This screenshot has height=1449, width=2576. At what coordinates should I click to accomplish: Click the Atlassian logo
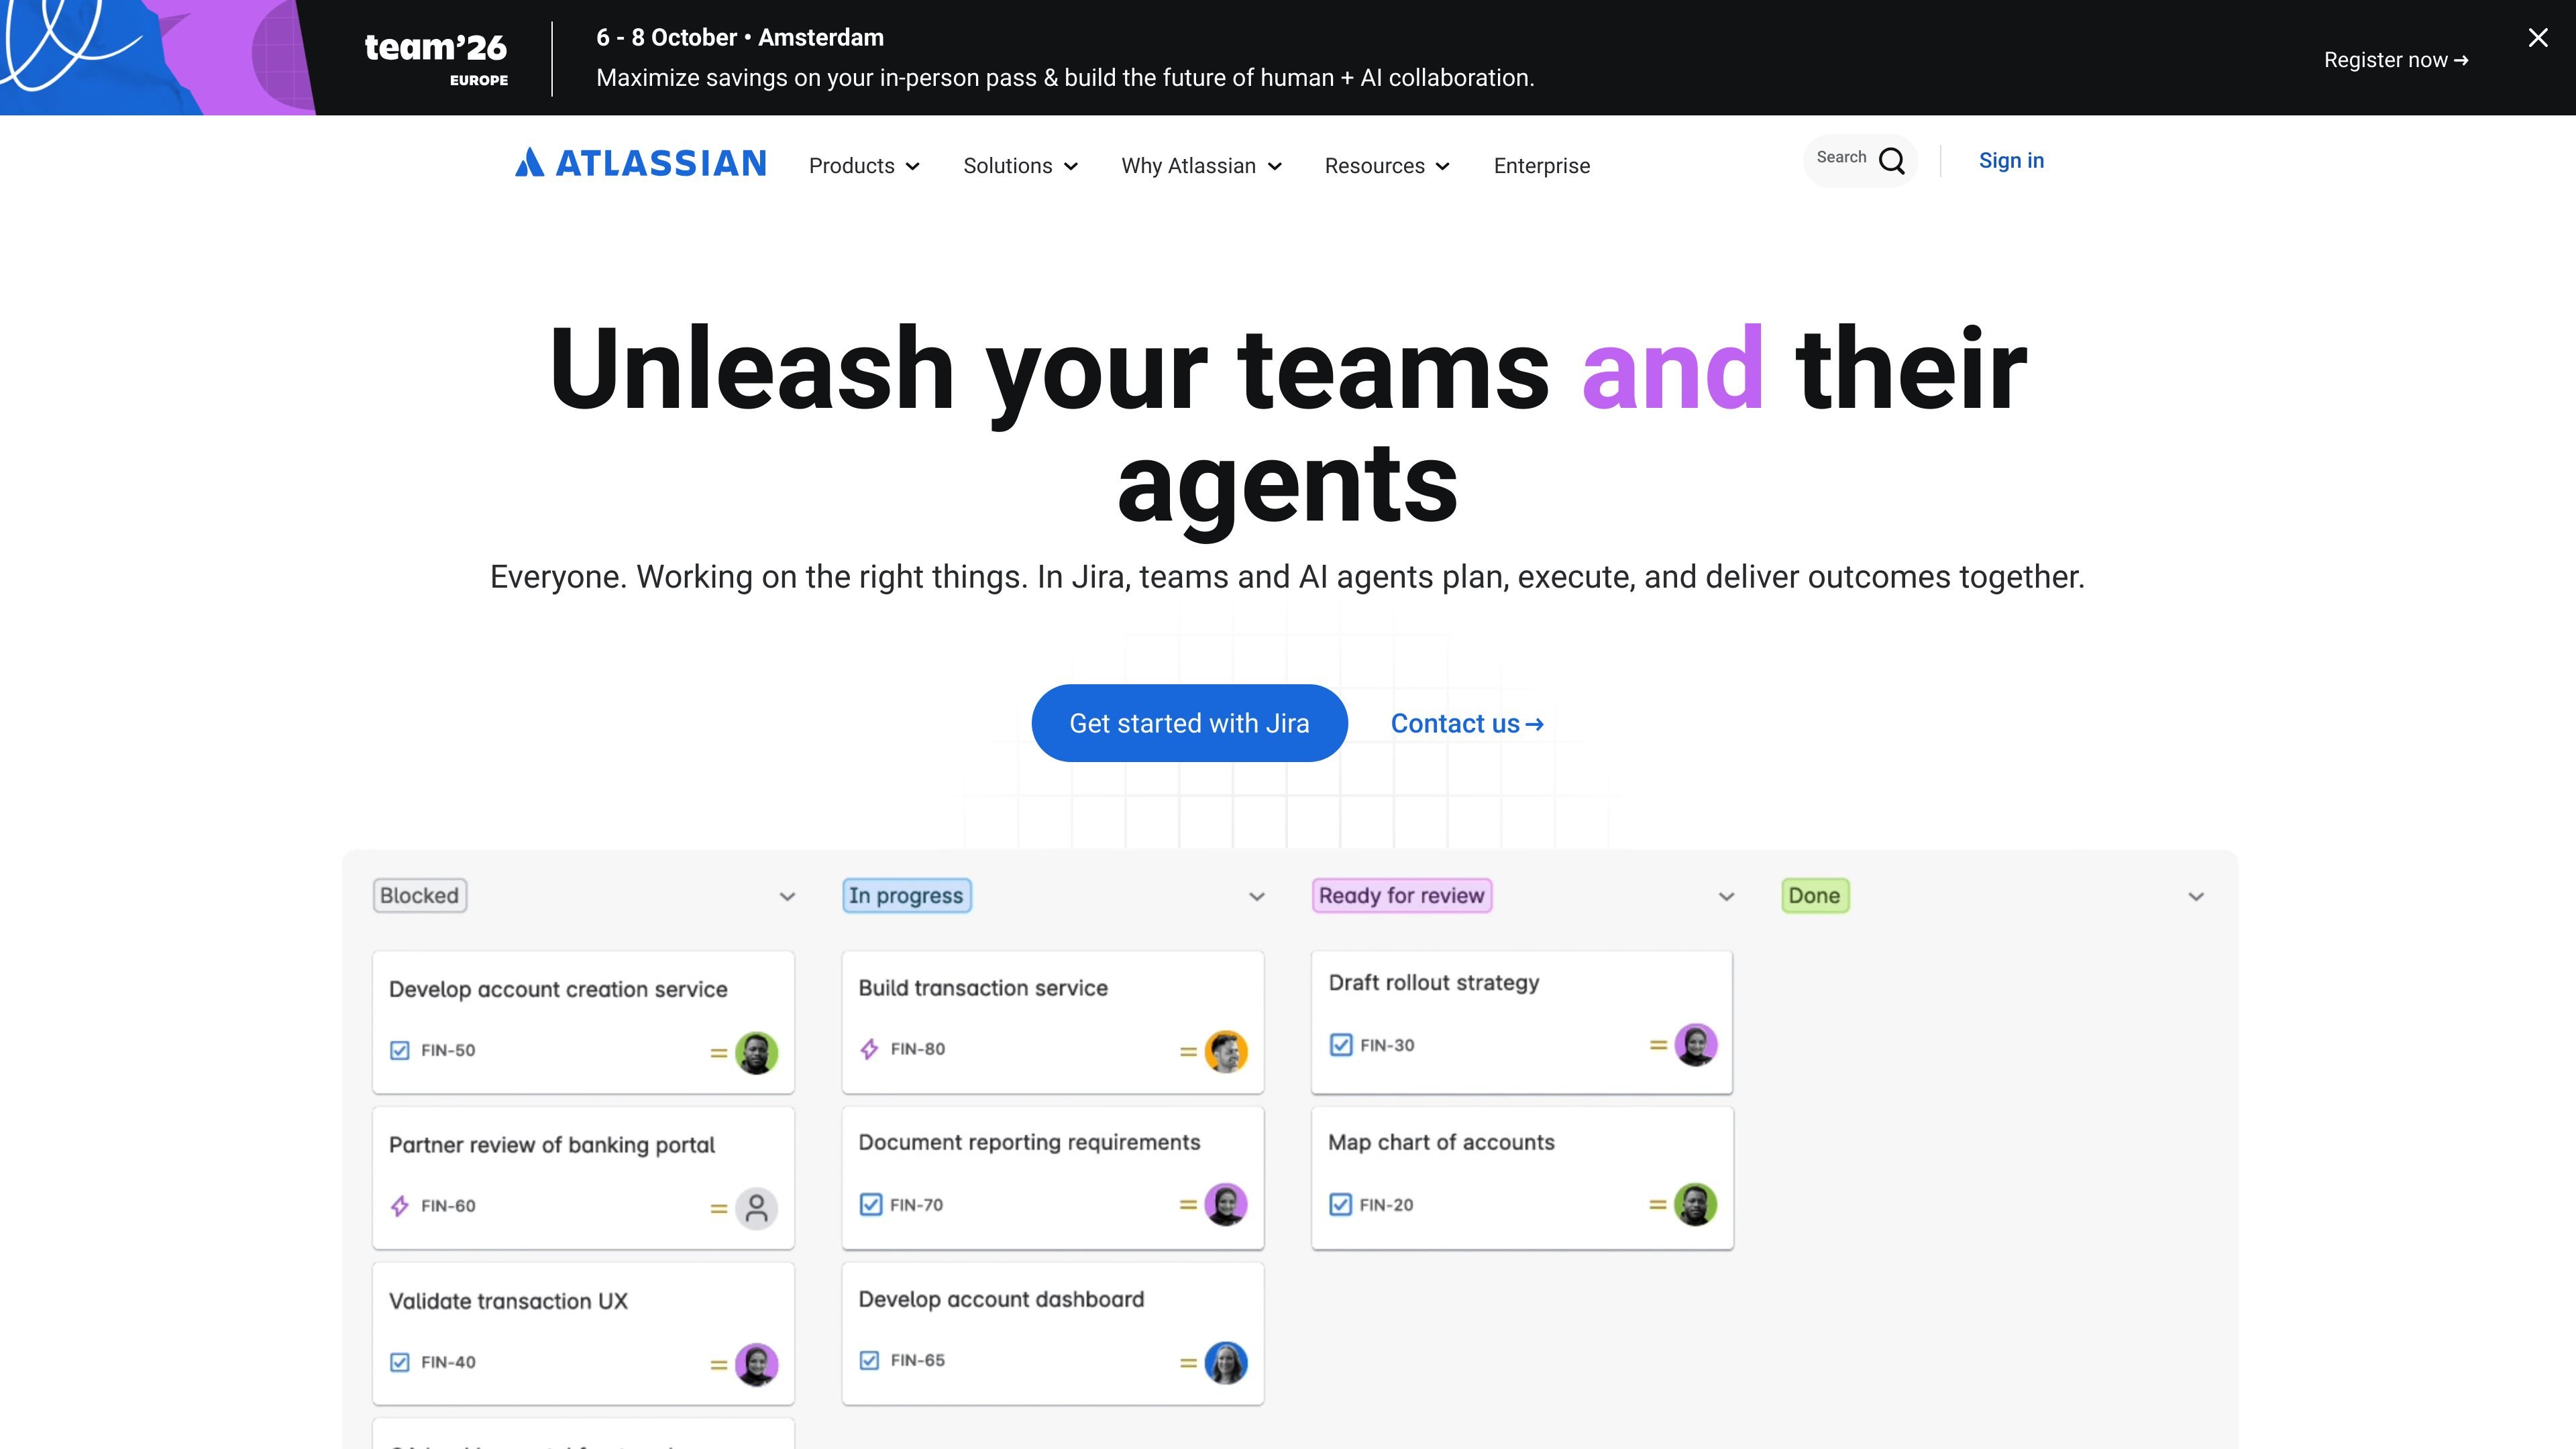pos(641,163)
